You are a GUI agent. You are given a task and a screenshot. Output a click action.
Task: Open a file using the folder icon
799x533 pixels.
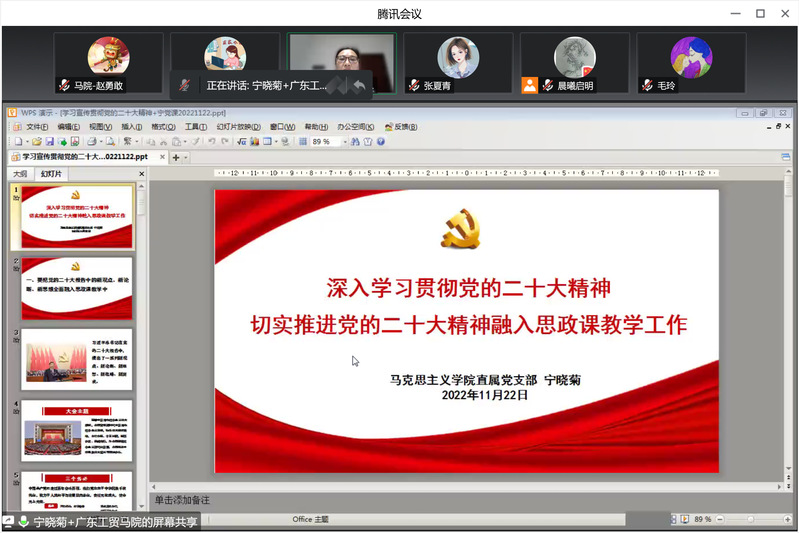[34, 142]
